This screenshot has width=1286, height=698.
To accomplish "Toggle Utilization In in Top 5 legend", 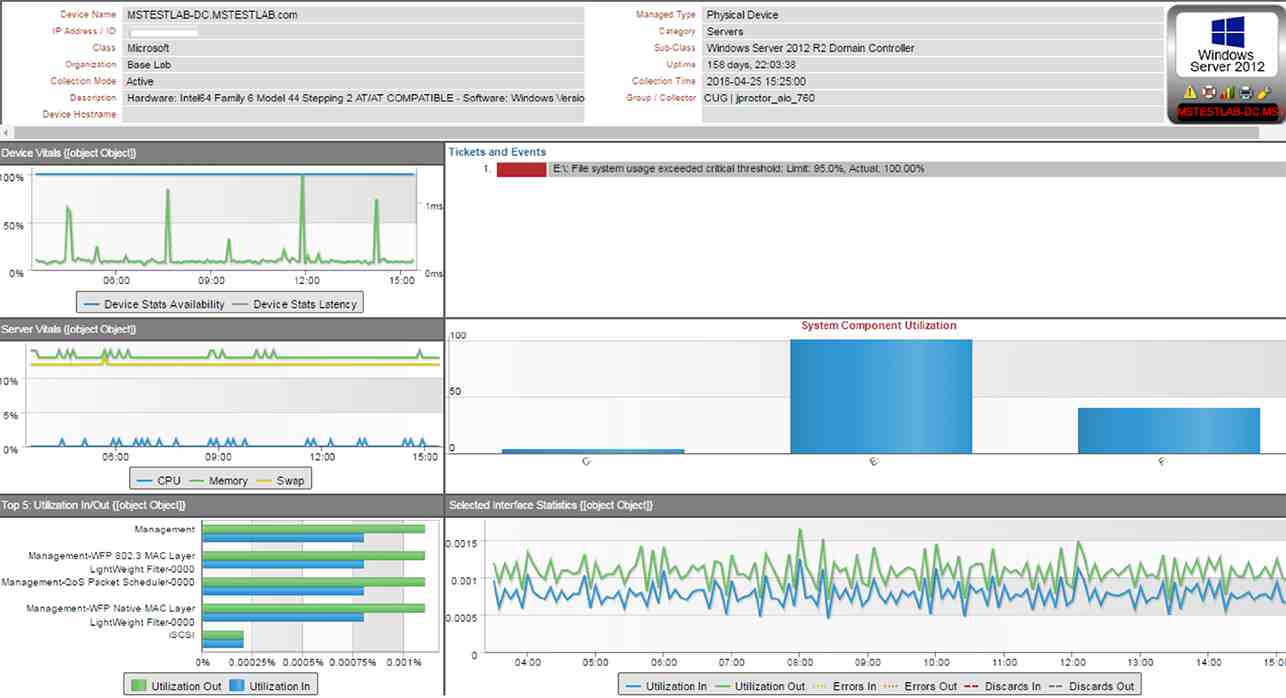I will [271, 687].
